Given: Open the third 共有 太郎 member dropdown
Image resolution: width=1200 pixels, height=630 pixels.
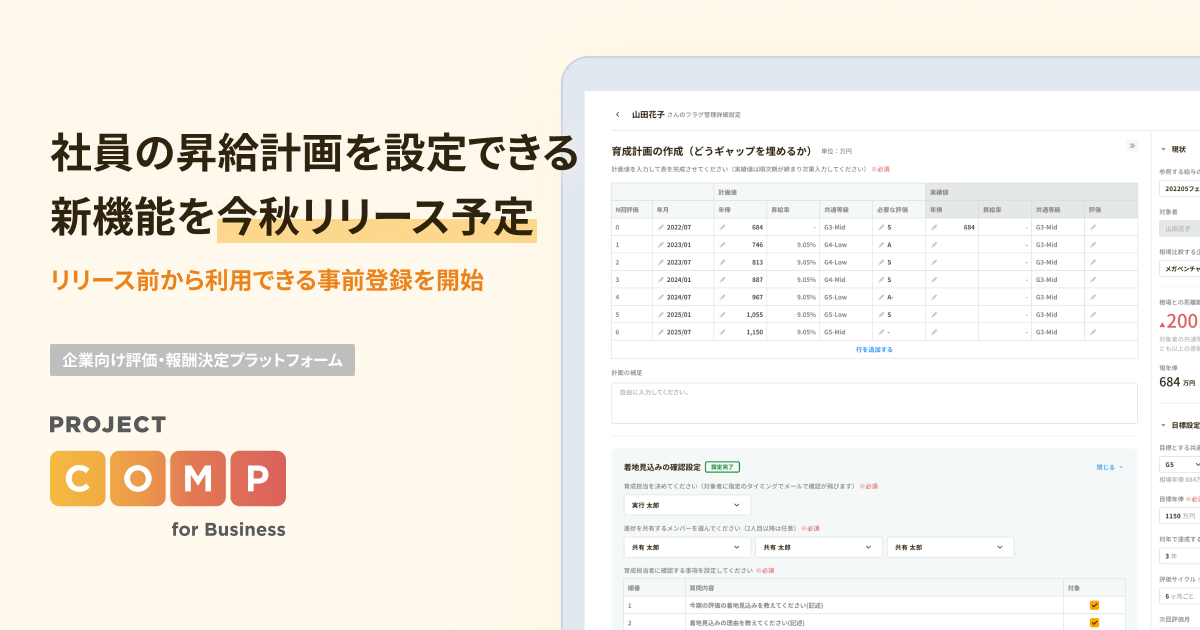Looking at the screenshot, I should [x=949, y=547].
